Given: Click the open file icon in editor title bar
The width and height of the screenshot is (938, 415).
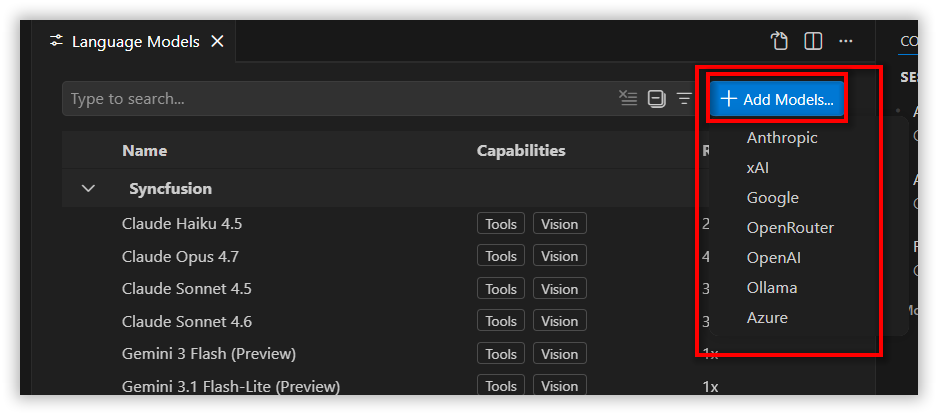Looking at the screenshot, I should pyautogui.click(x=779, y=41).
